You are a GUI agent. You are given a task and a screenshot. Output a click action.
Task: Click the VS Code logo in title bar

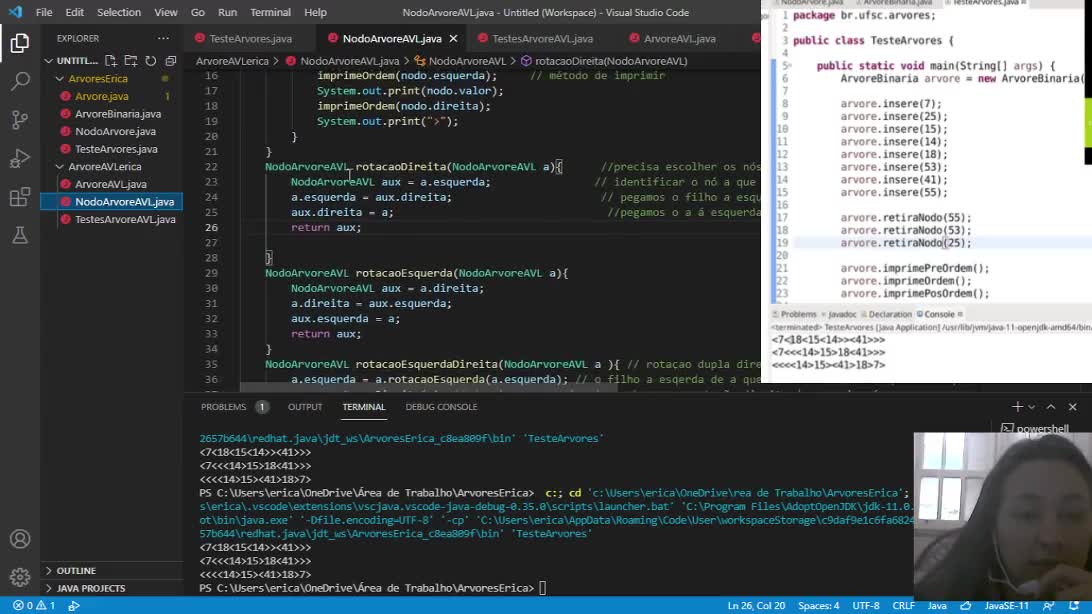coord(15,12)
